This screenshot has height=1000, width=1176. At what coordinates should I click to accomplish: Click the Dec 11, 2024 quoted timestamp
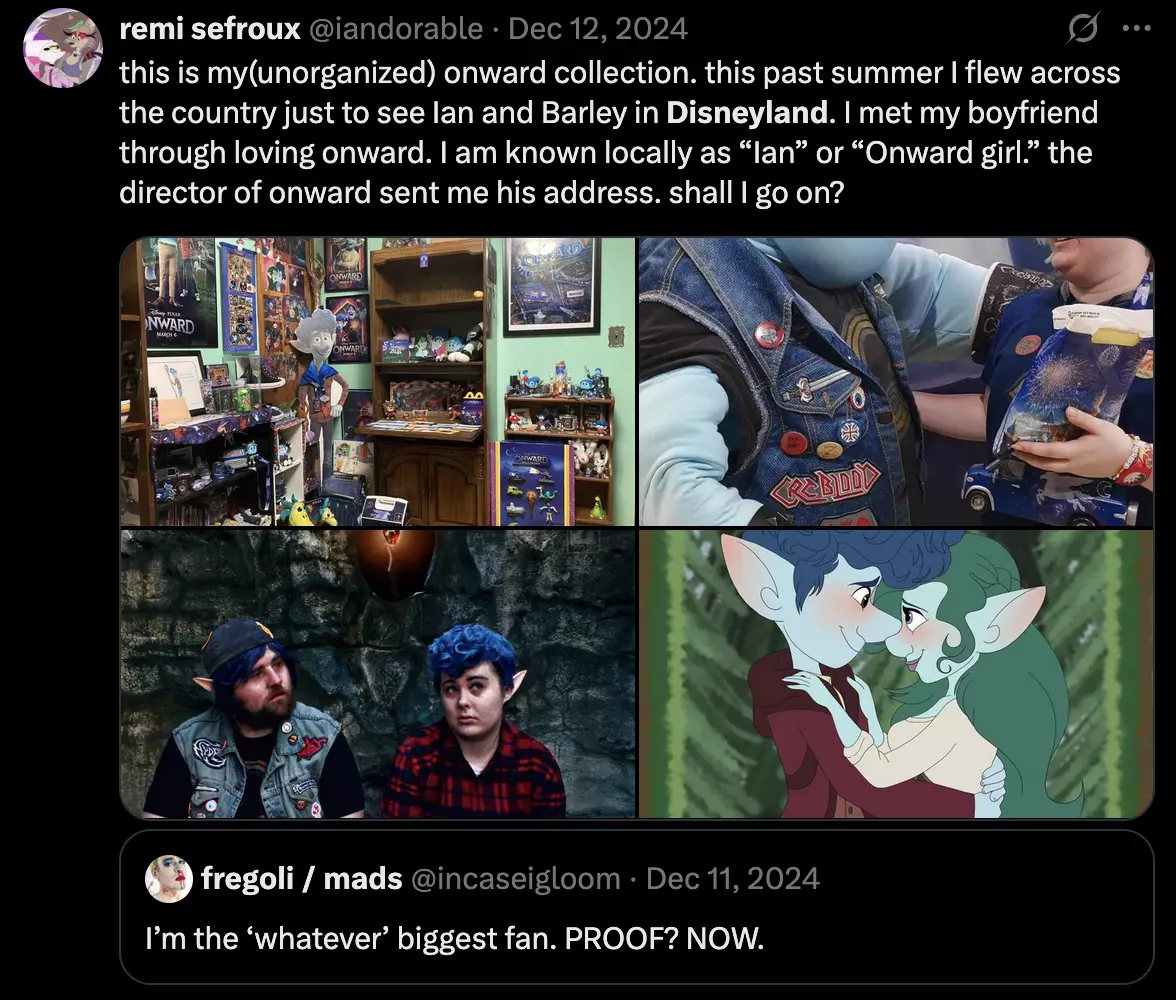coord(733,878)
